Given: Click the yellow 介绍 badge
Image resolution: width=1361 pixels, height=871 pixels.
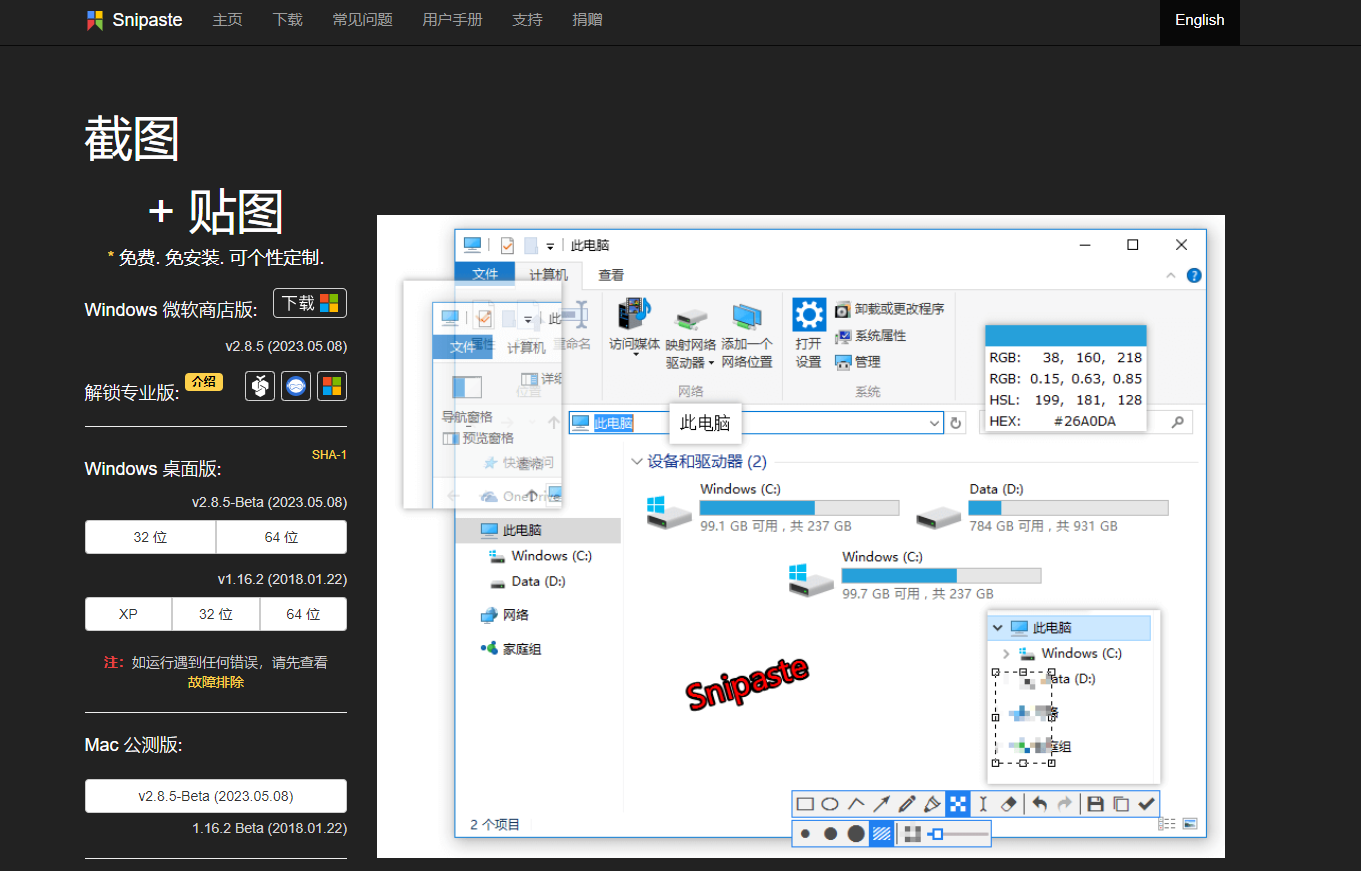Looking at the screenshot, I should click(x=204, y=381).
